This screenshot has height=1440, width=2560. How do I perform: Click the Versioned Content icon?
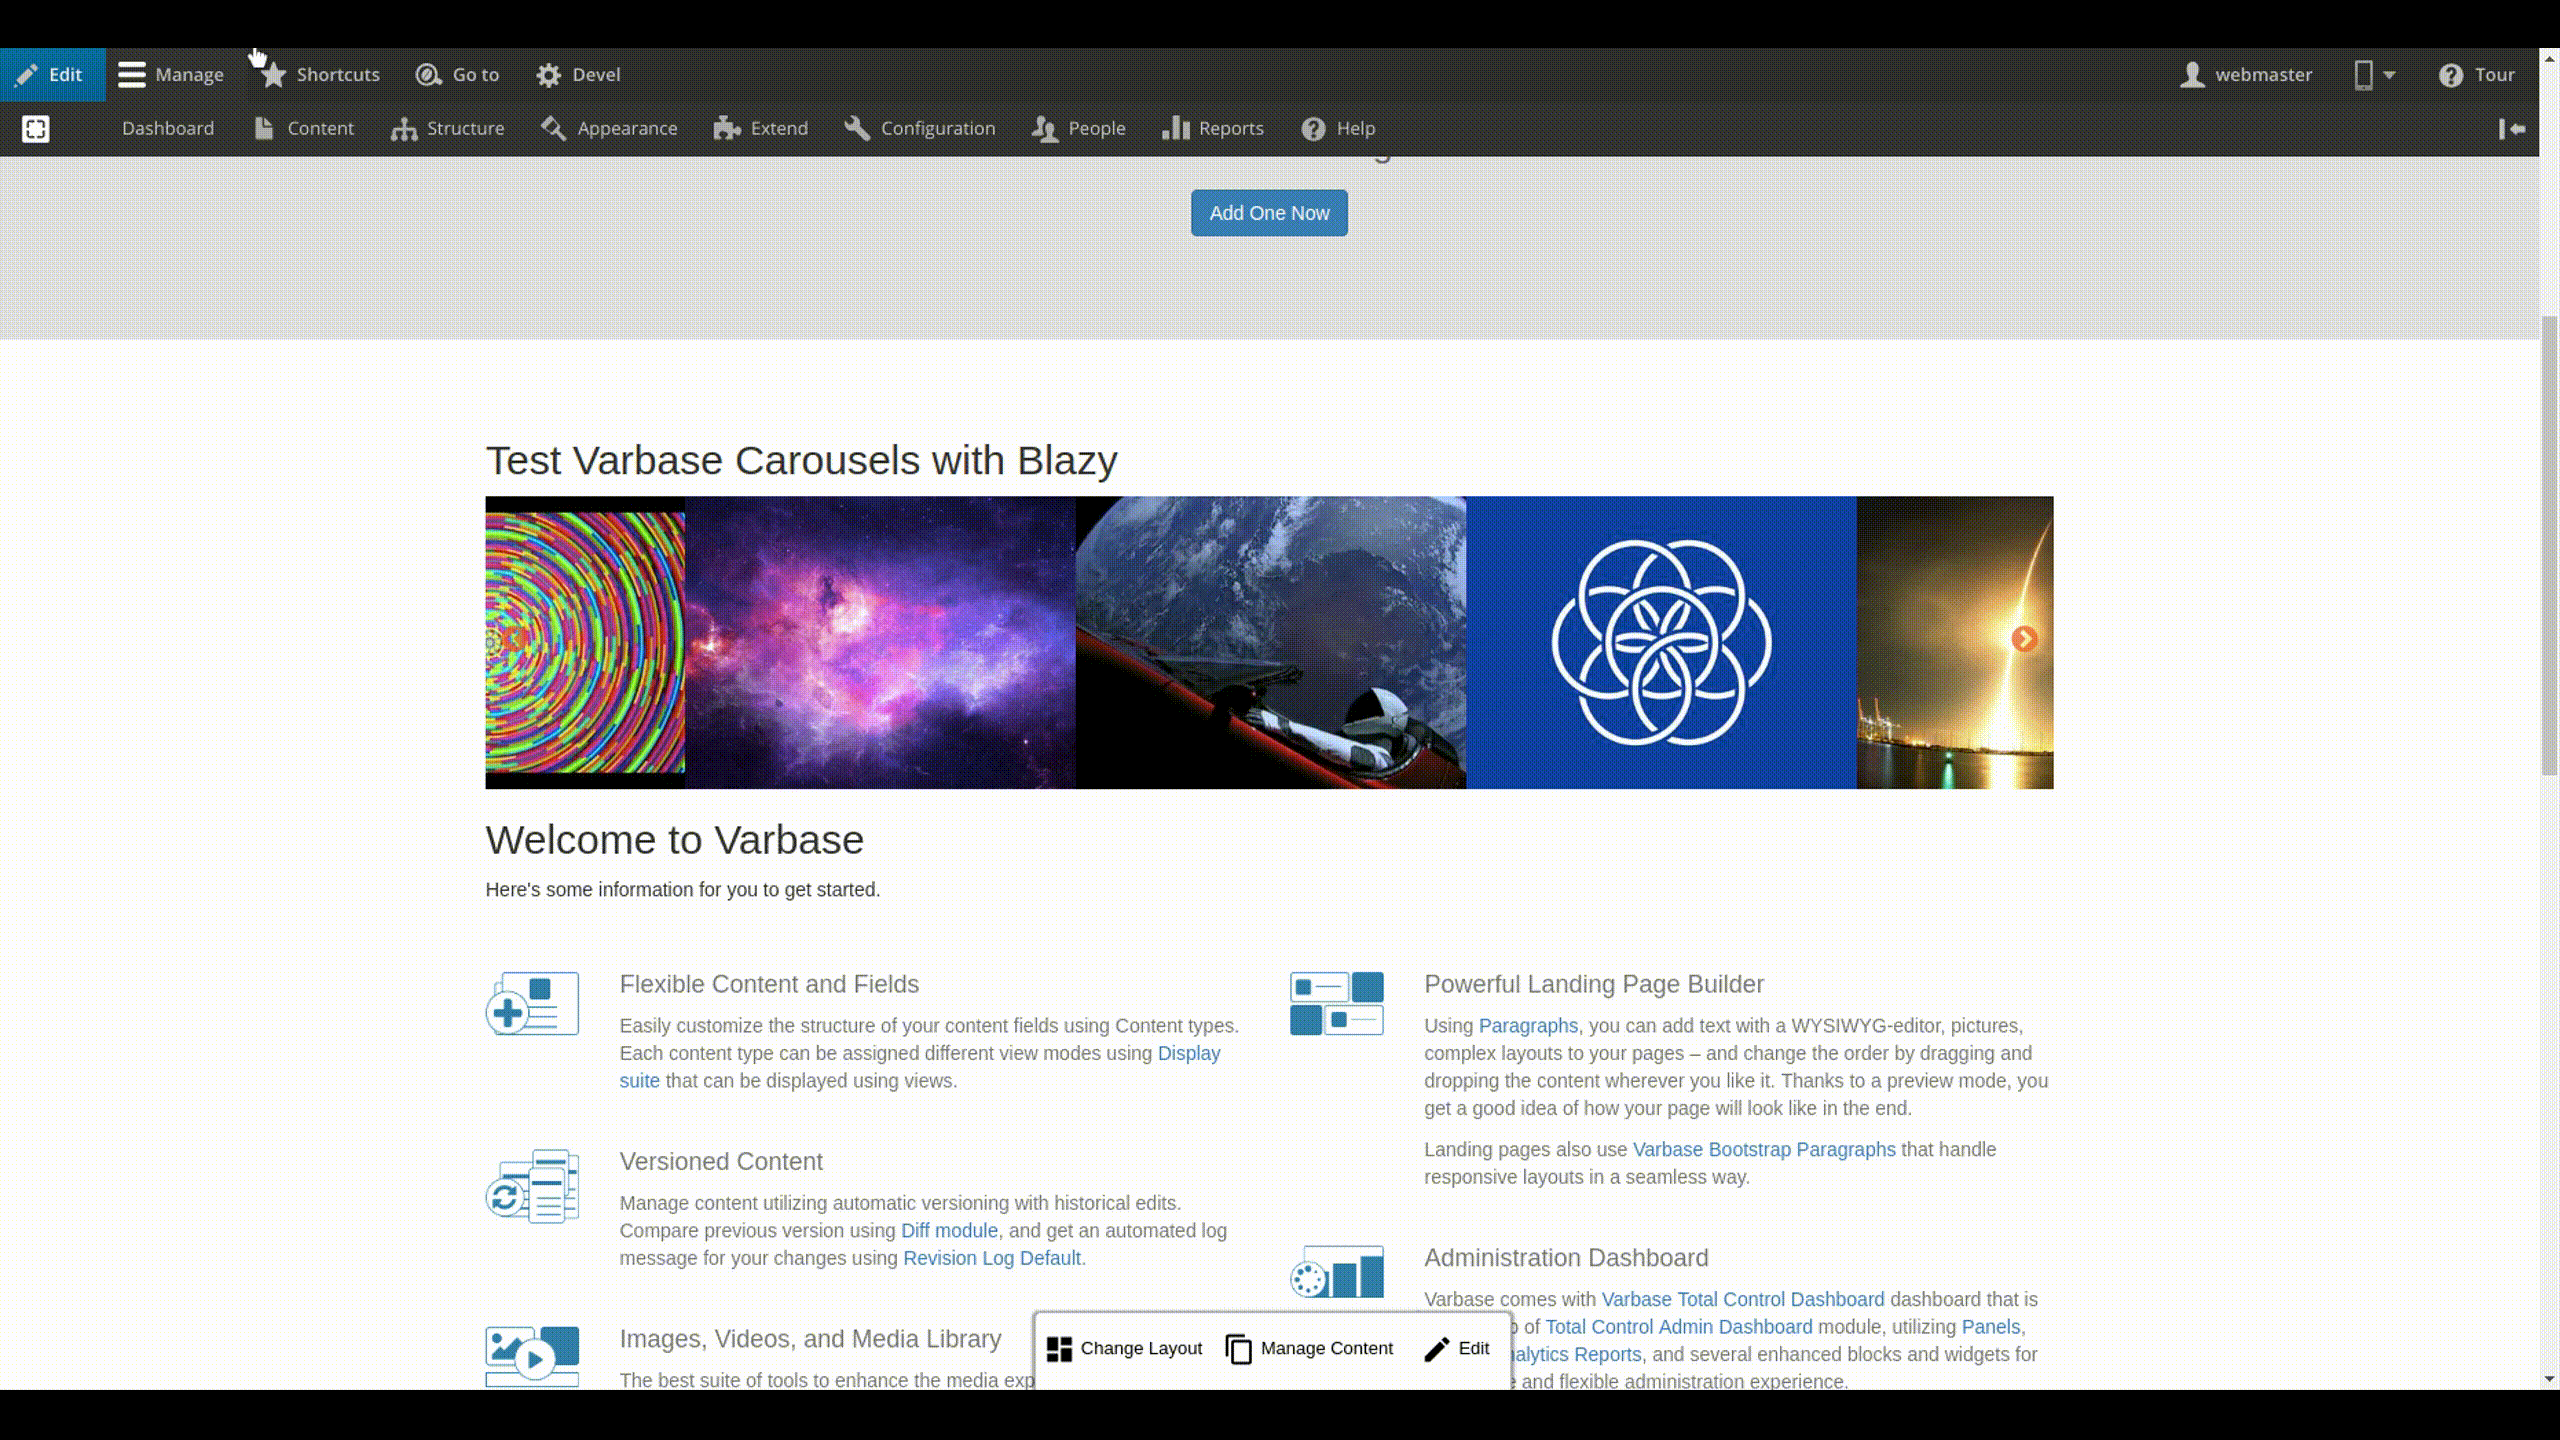pos(532,1186)
